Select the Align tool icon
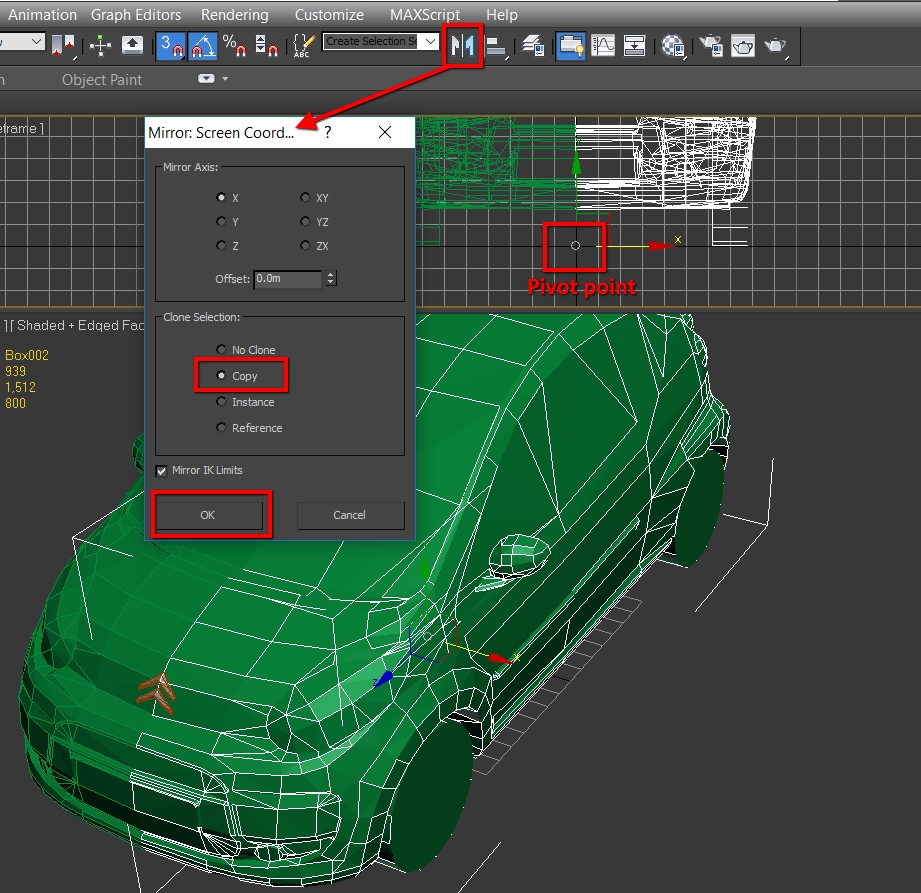Viewport: 921px width, 893px height. [x=496, y=46]
